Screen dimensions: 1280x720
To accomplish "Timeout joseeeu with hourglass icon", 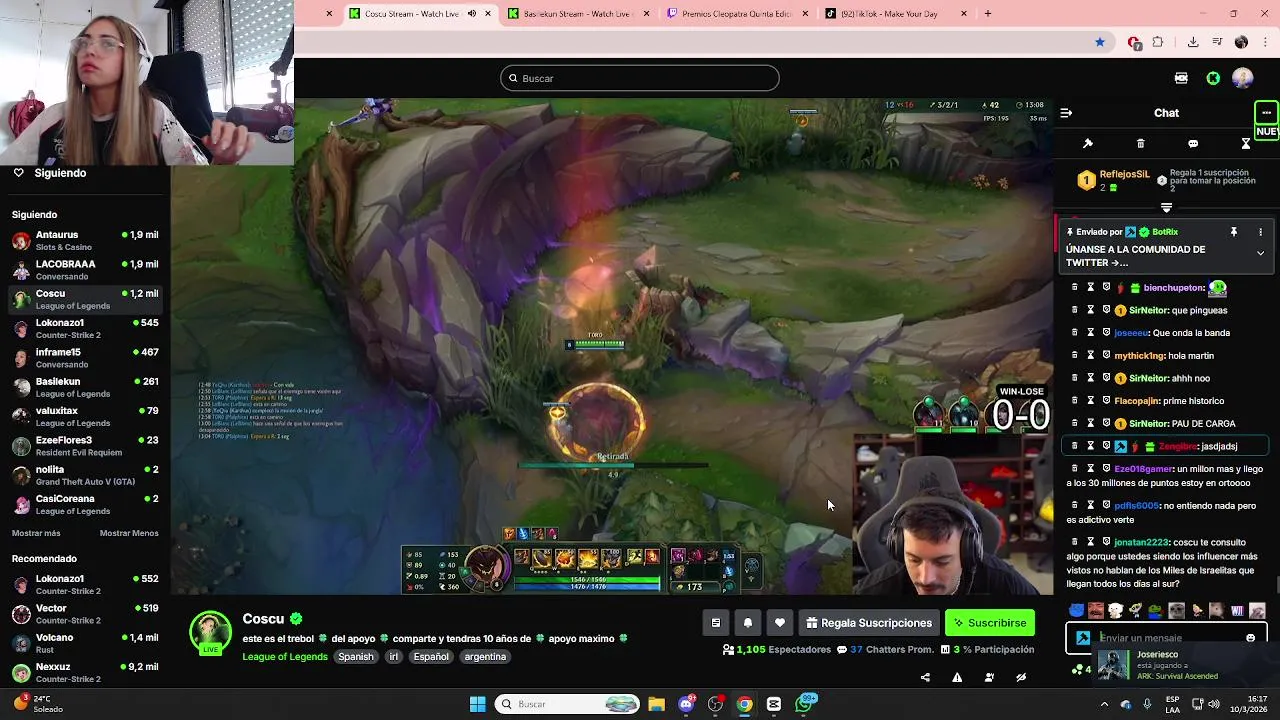I will pos(1091,333).
